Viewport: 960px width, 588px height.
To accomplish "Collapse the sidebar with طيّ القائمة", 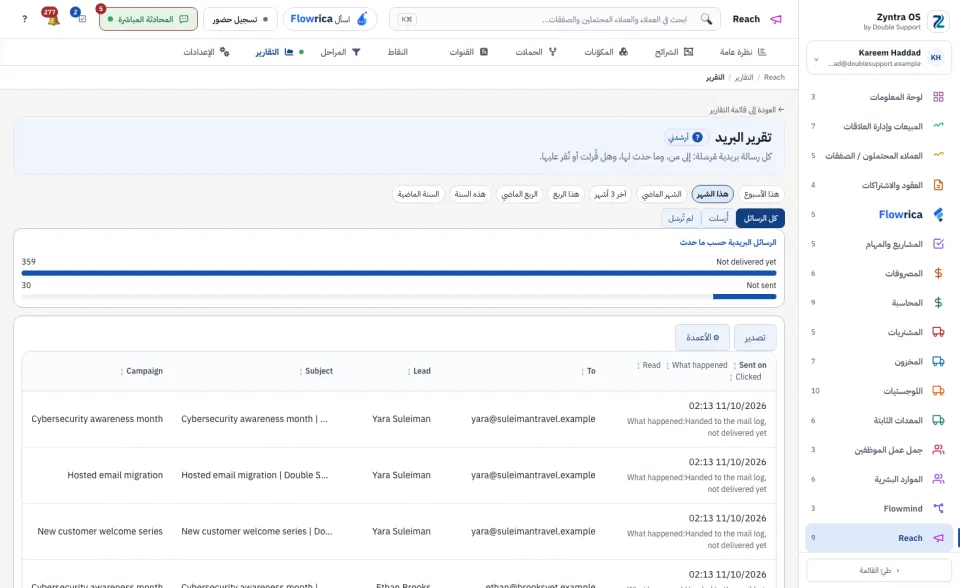I will click(879, 570).
